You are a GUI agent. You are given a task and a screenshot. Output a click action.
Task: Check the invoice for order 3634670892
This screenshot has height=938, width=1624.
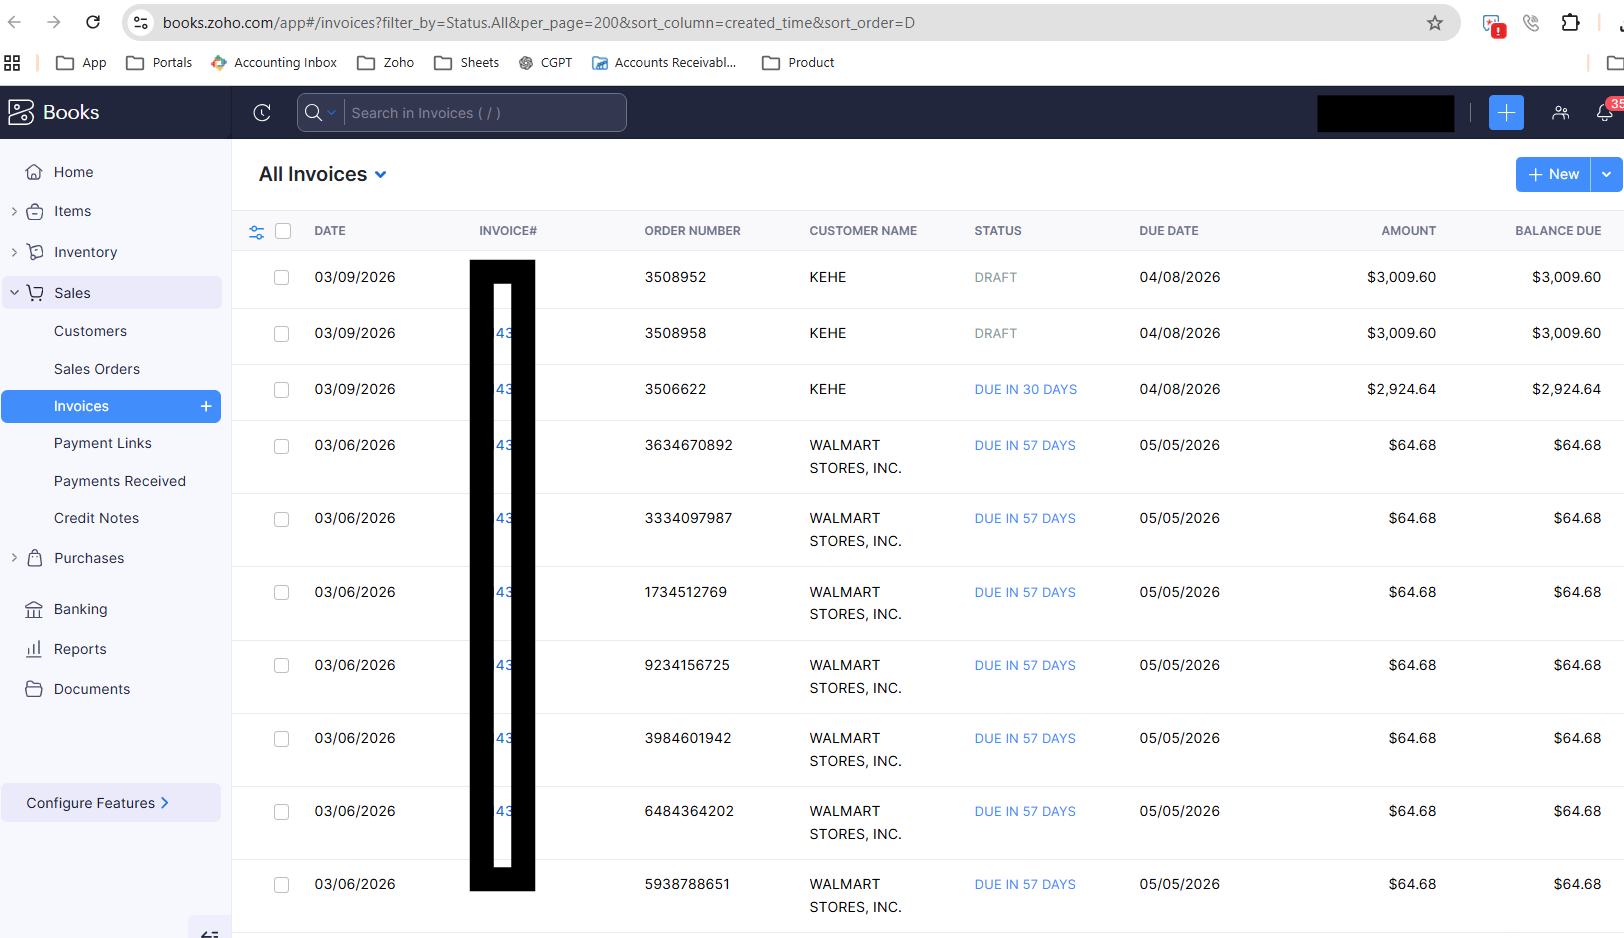point(282,446)
